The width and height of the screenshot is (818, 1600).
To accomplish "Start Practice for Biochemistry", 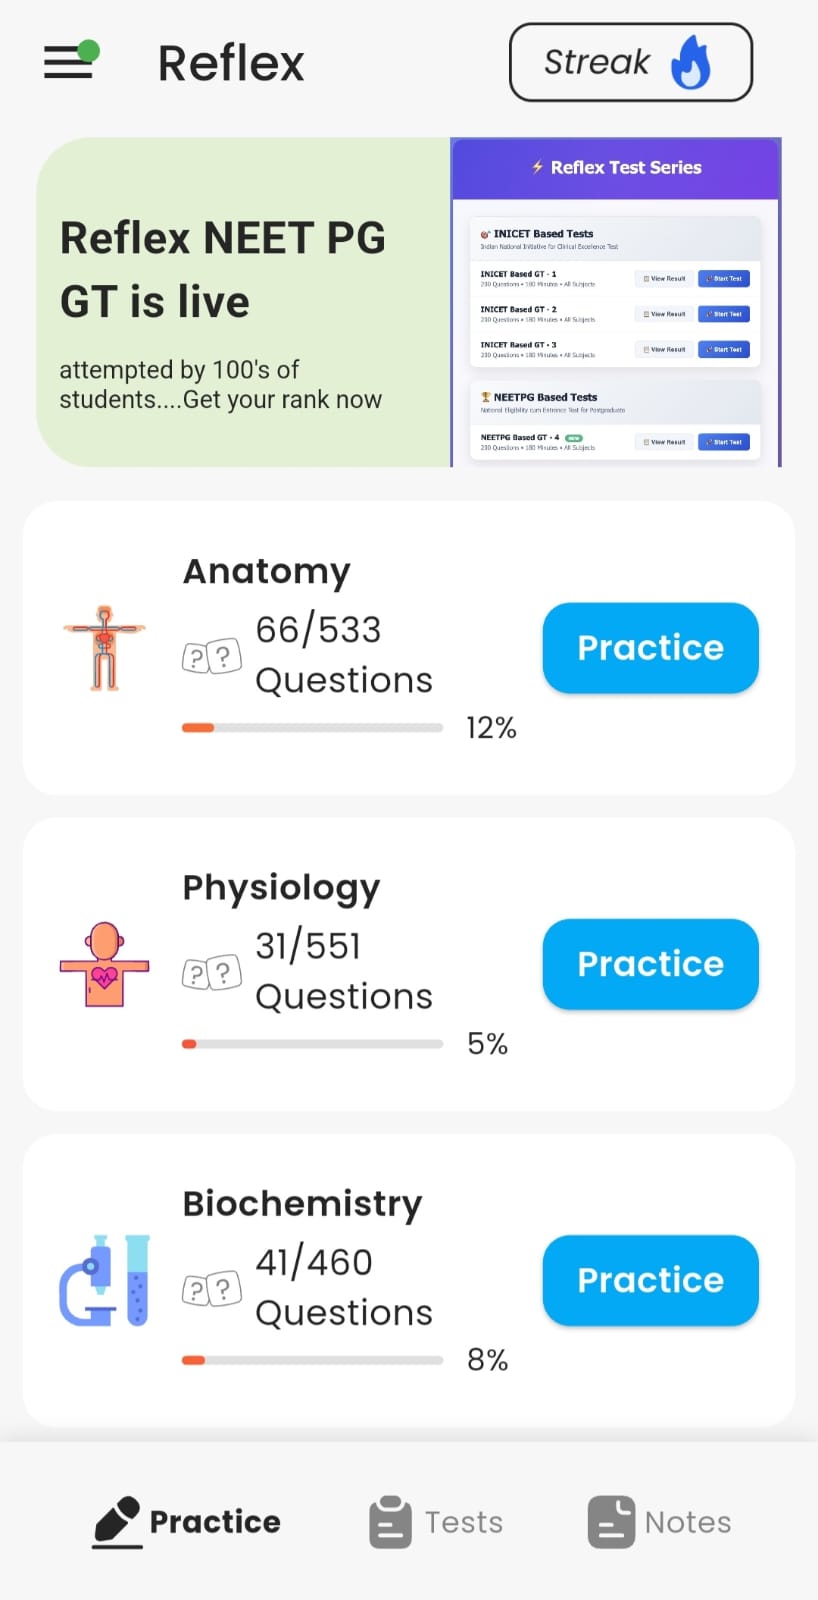I will [x=650, y=1280].
